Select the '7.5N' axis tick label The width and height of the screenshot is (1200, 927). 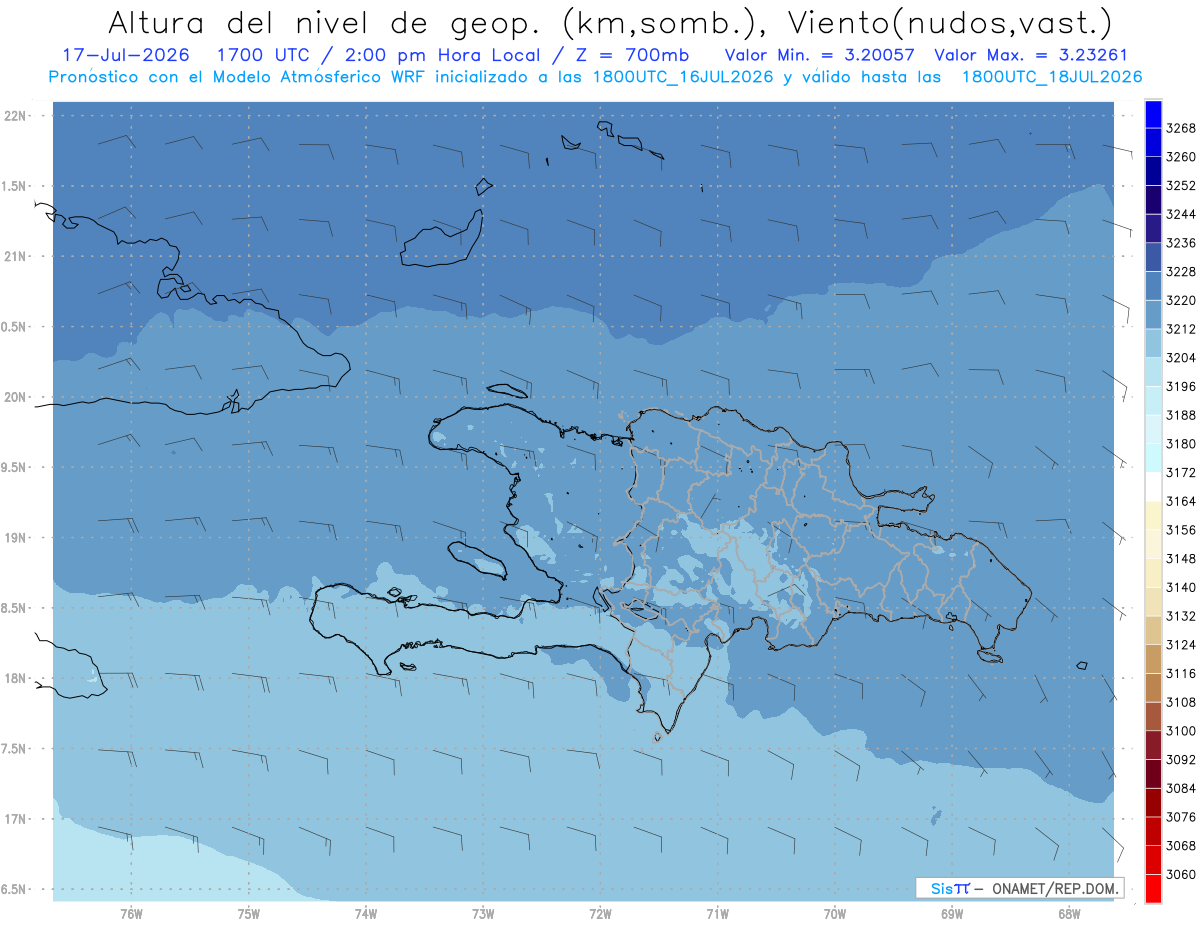point(15,749)
